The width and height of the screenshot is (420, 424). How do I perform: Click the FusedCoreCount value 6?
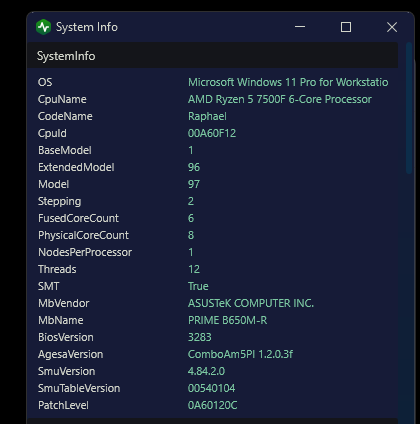tap(191, 218)
